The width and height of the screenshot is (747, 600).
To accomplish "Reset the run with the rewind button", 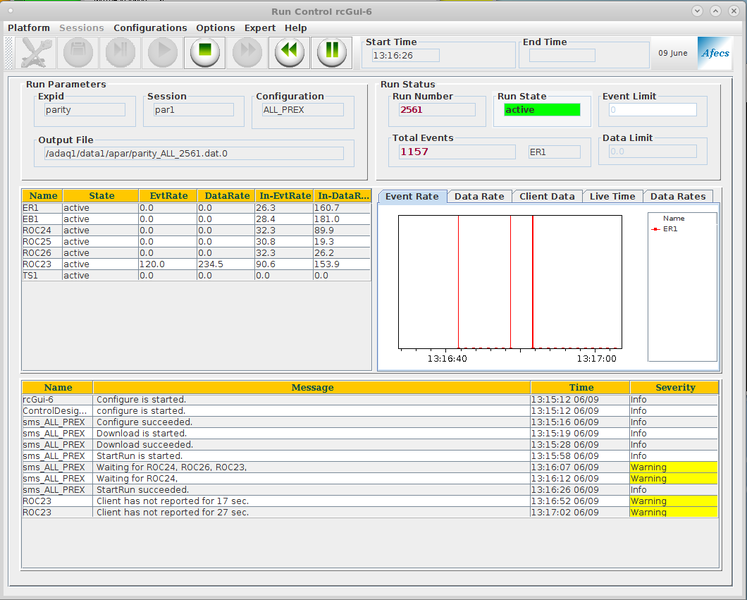I will tap(289, 52).
